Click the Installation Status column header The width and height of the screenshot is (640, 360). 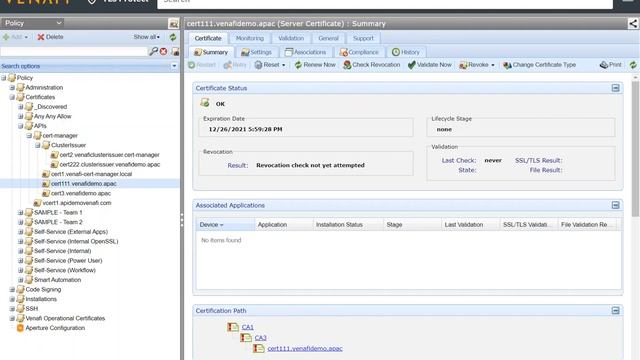(x=348, y=225)
